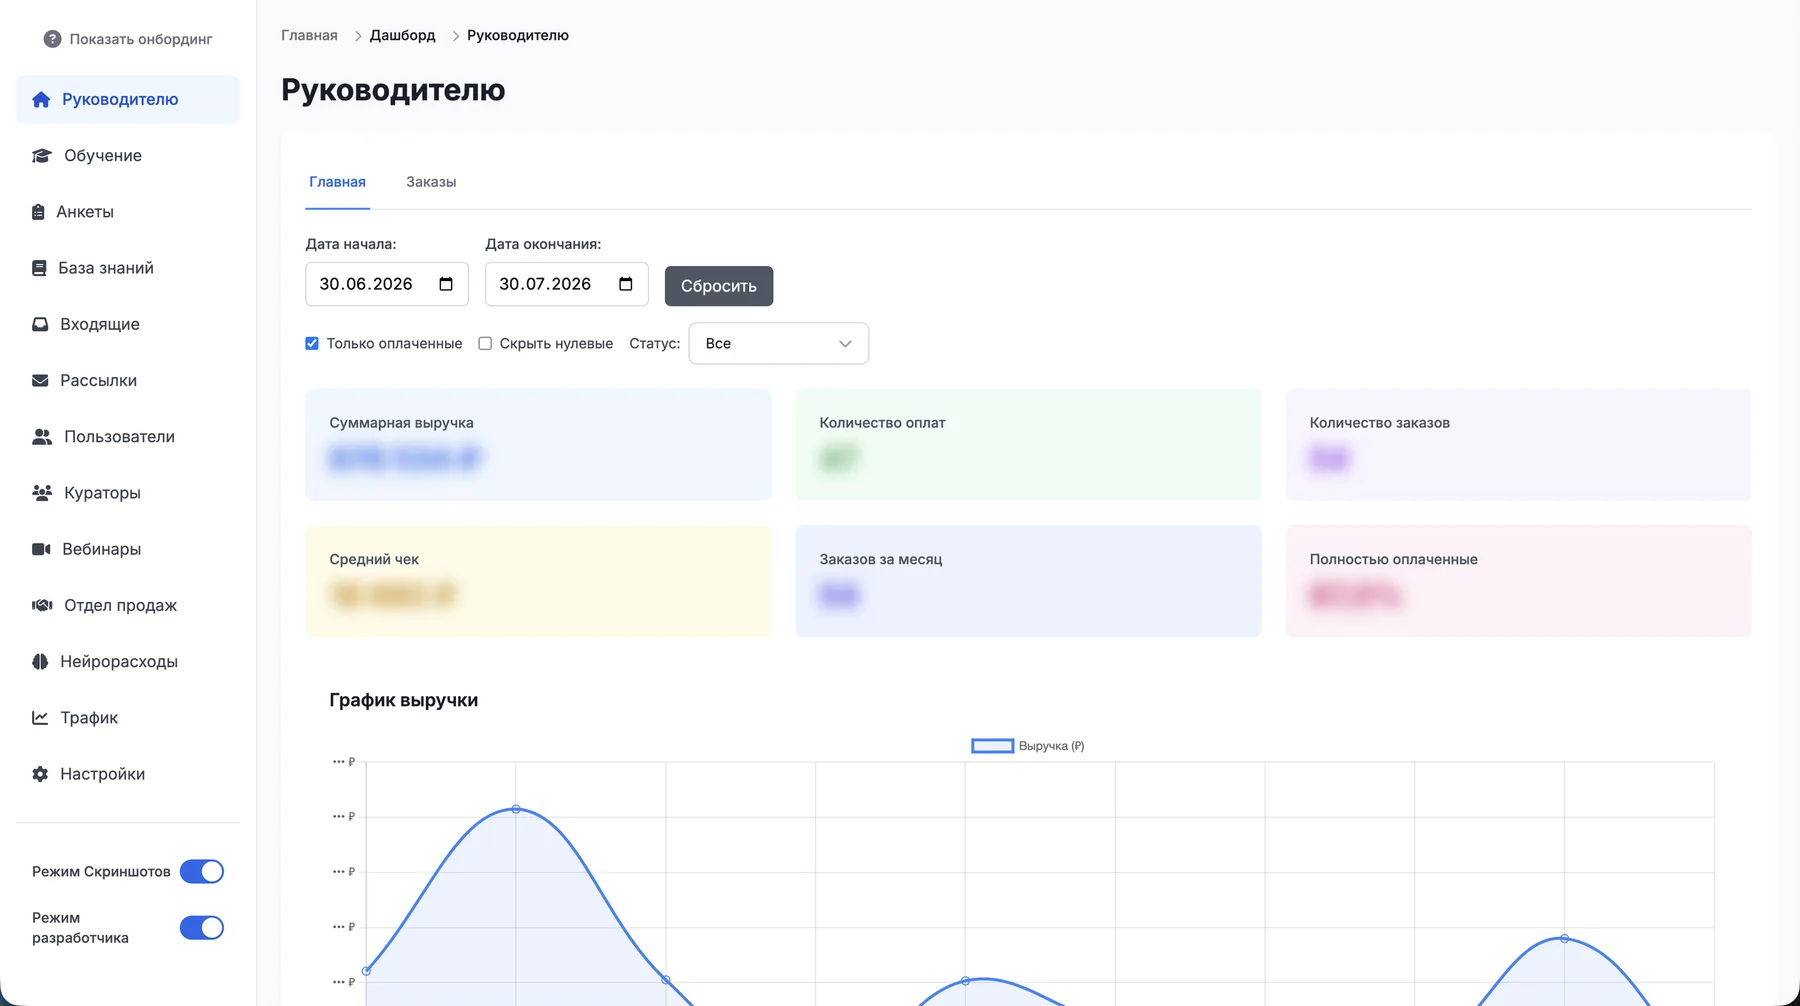The width and height of the screenshot is (1800, 1006).
Task: Click the Полностью оплаченные card
Action: 1518,581
